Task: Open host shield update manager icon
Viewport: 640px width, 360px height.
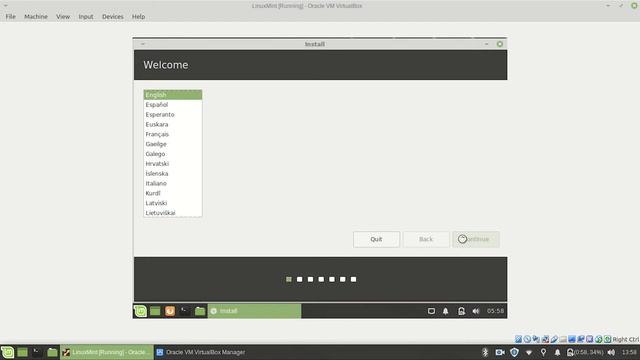Action: click(x=514, y=352)
